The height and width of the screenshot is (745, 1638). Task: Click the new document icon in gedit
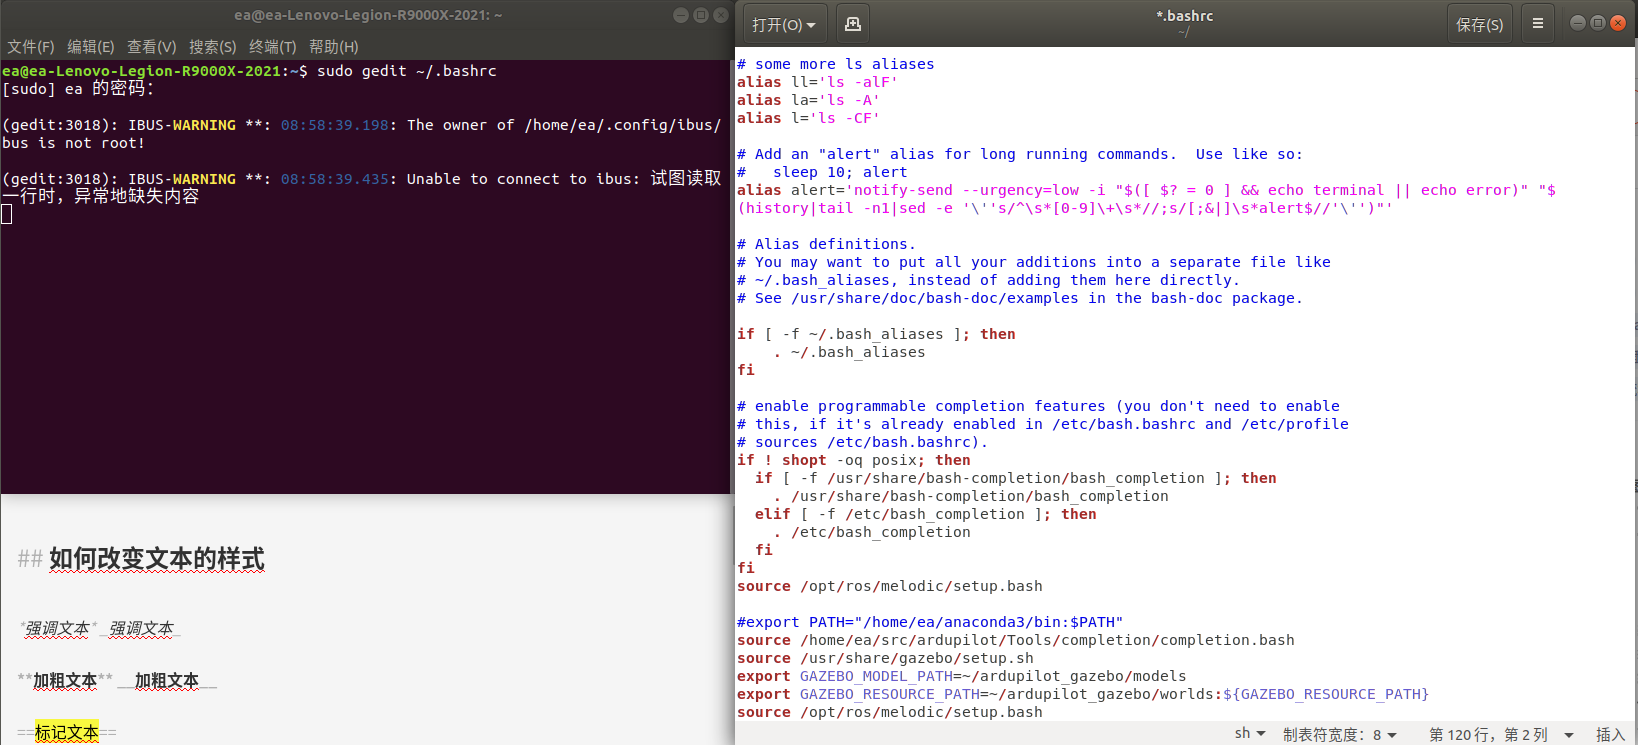[x=853, y=24]
